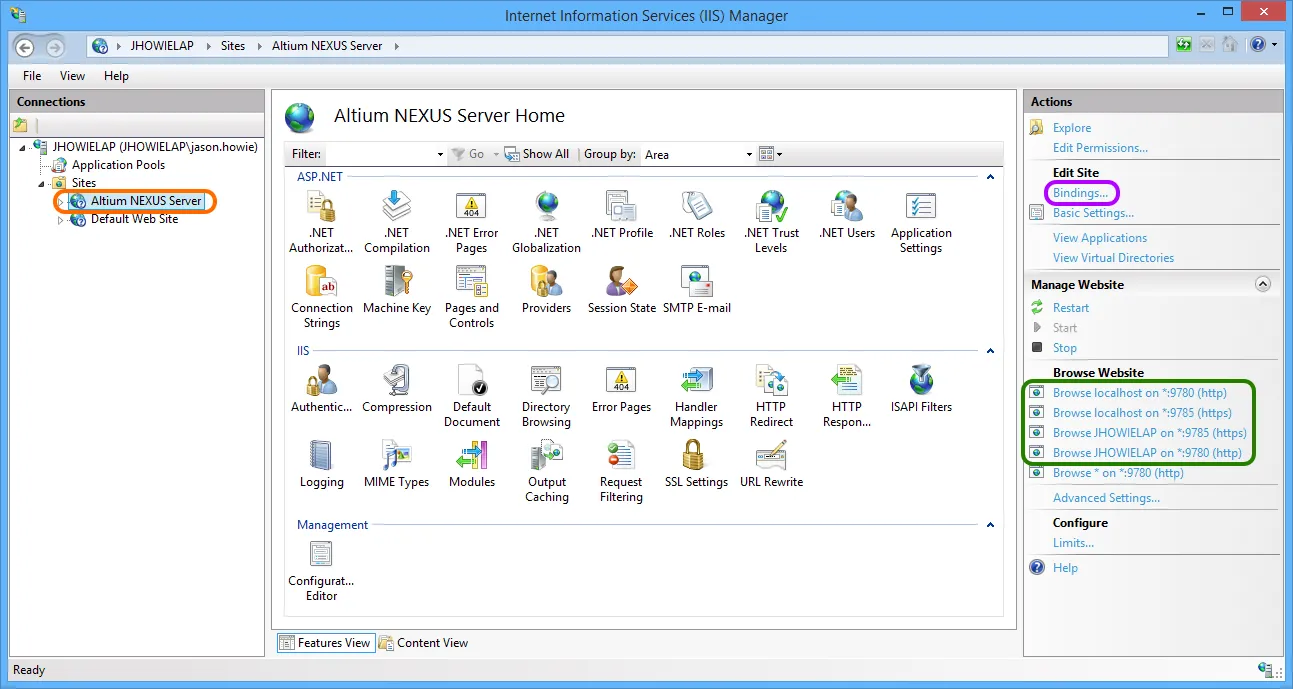Screen dimensions: 1293x689
Task: Open the Providers feature
Action: coord(546,290)
